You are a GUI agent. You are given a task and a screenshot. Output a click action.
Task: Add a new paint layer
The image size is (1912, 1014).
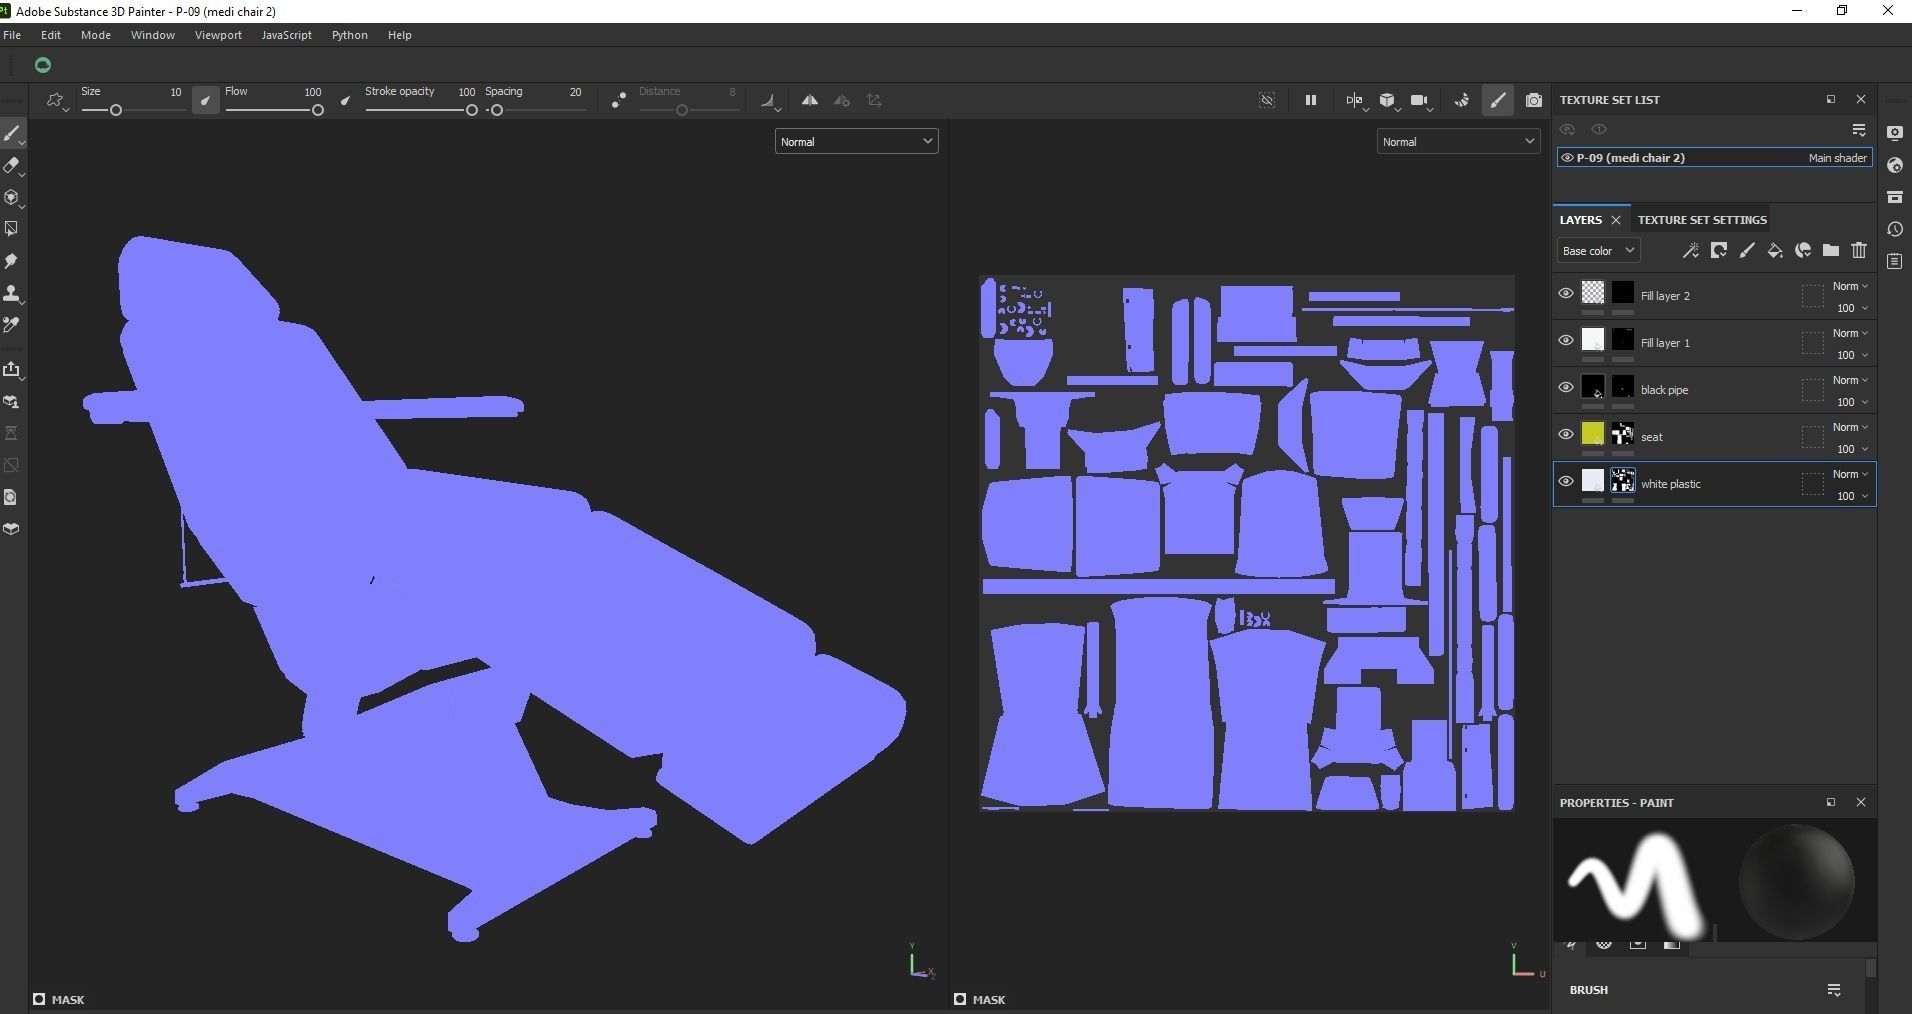[1747, 251]
